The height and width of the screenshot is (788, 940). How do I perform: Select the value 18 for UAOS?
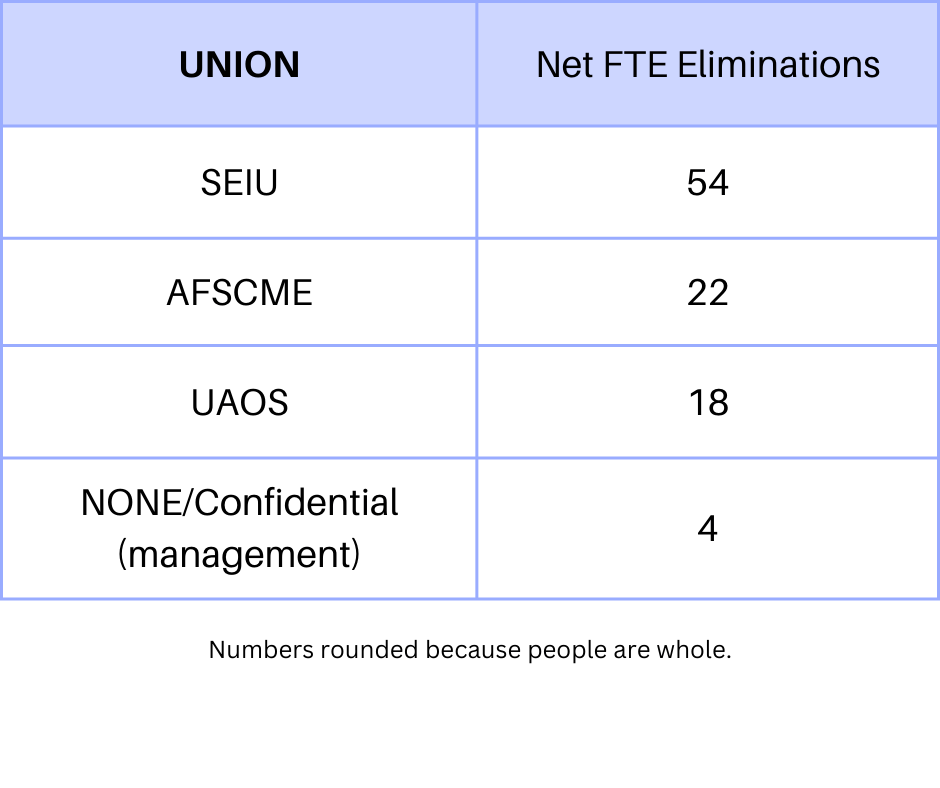pos(707,403)
